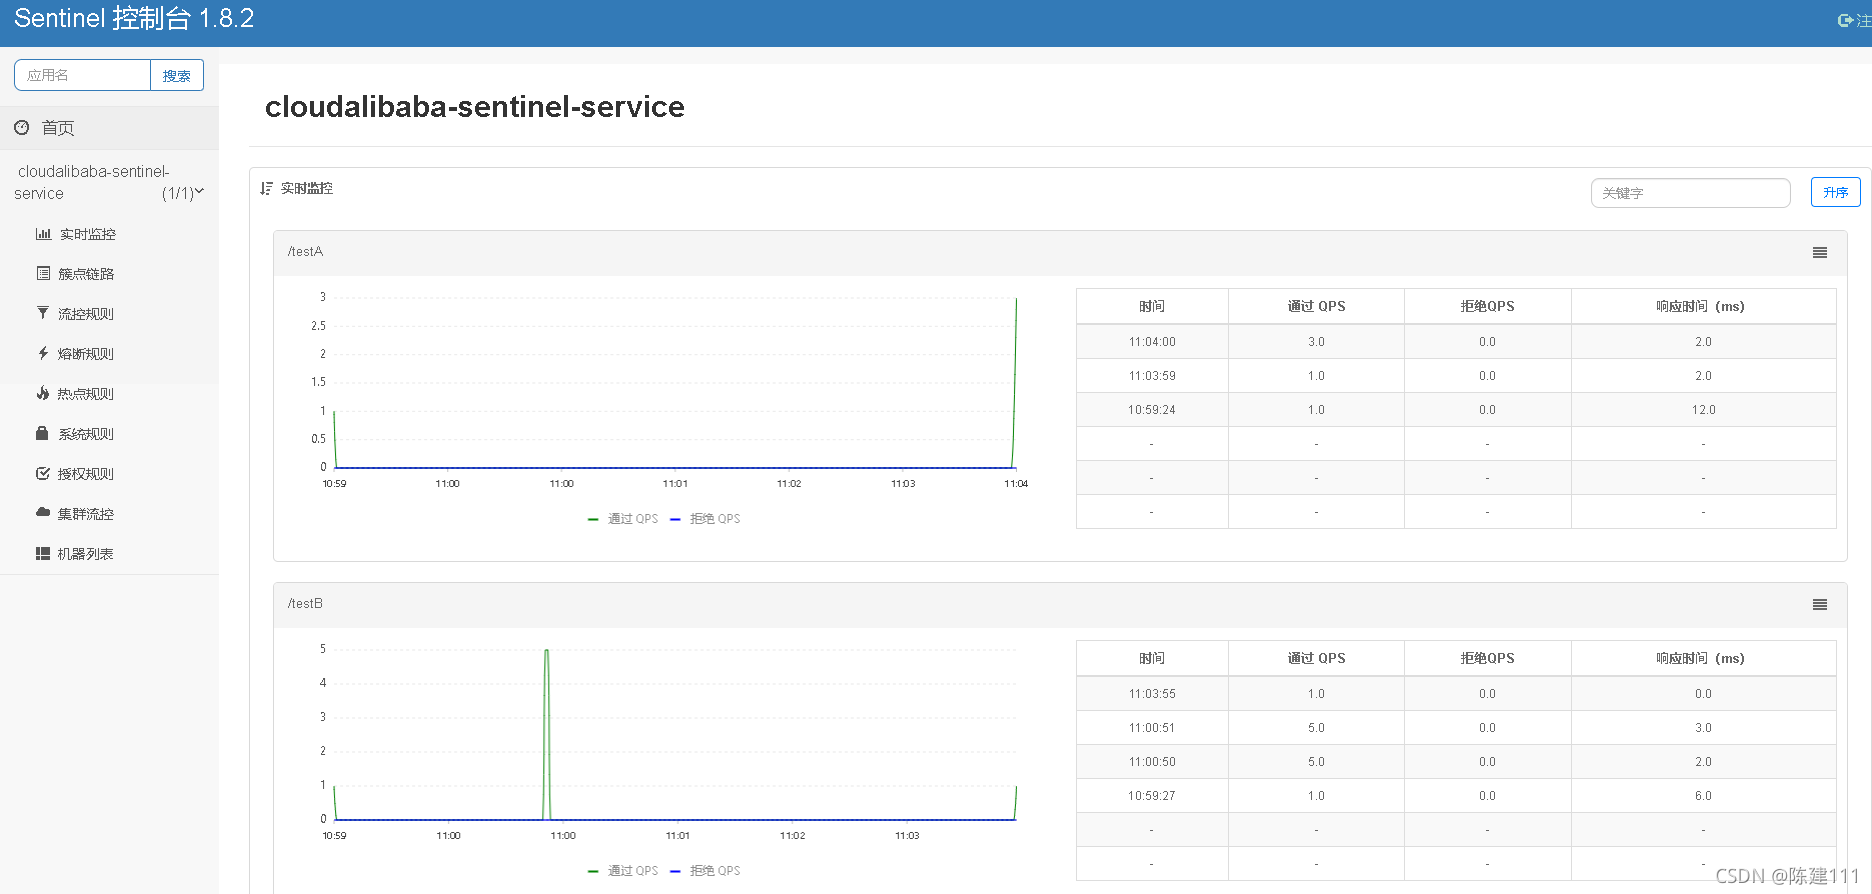Focus the 关键字 filter field
The height and width of the screenshot is (894, 1872).
pyautogui.click(x=1690, y=193)
